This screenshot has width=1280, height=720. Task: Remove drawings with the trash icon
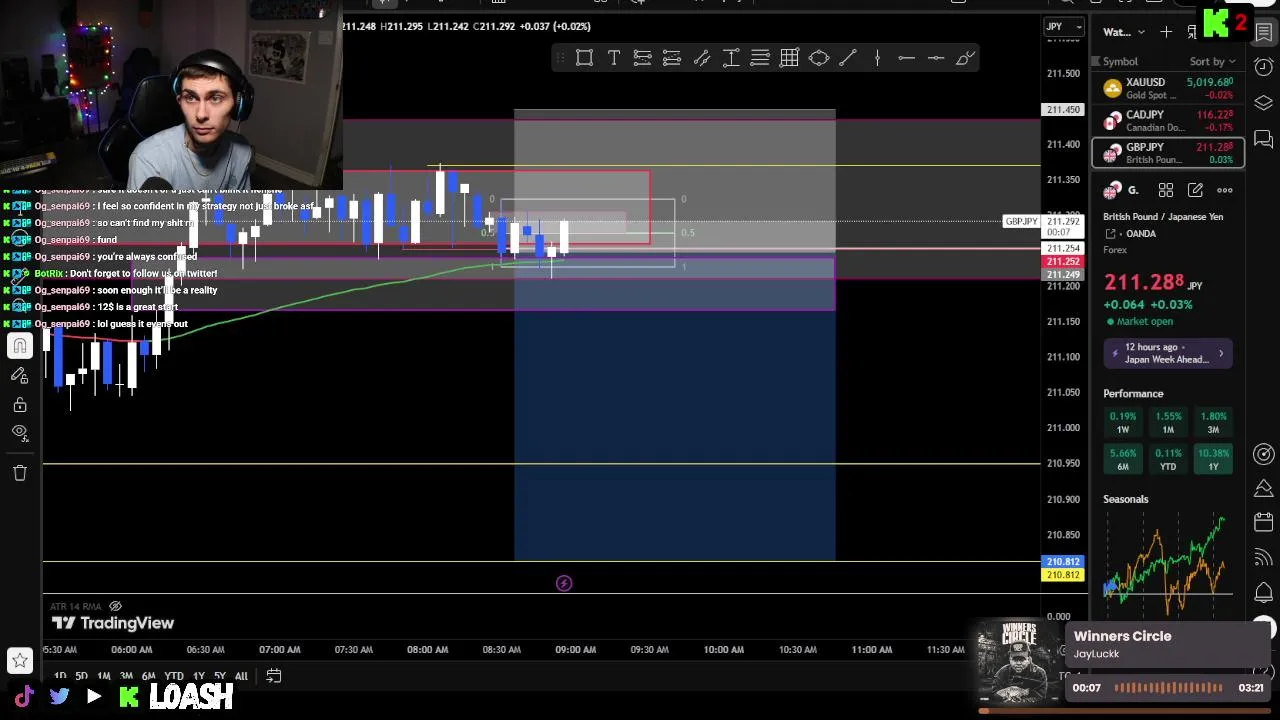click(19, 473)
